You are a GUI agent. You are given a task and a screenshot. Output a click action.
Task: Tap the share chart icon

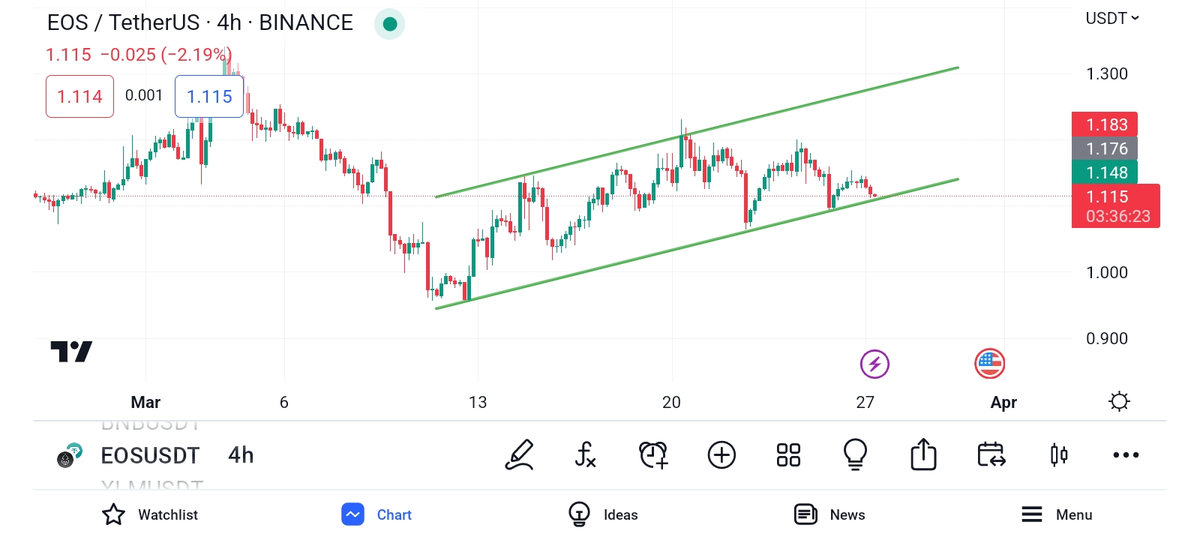[923, 456]
